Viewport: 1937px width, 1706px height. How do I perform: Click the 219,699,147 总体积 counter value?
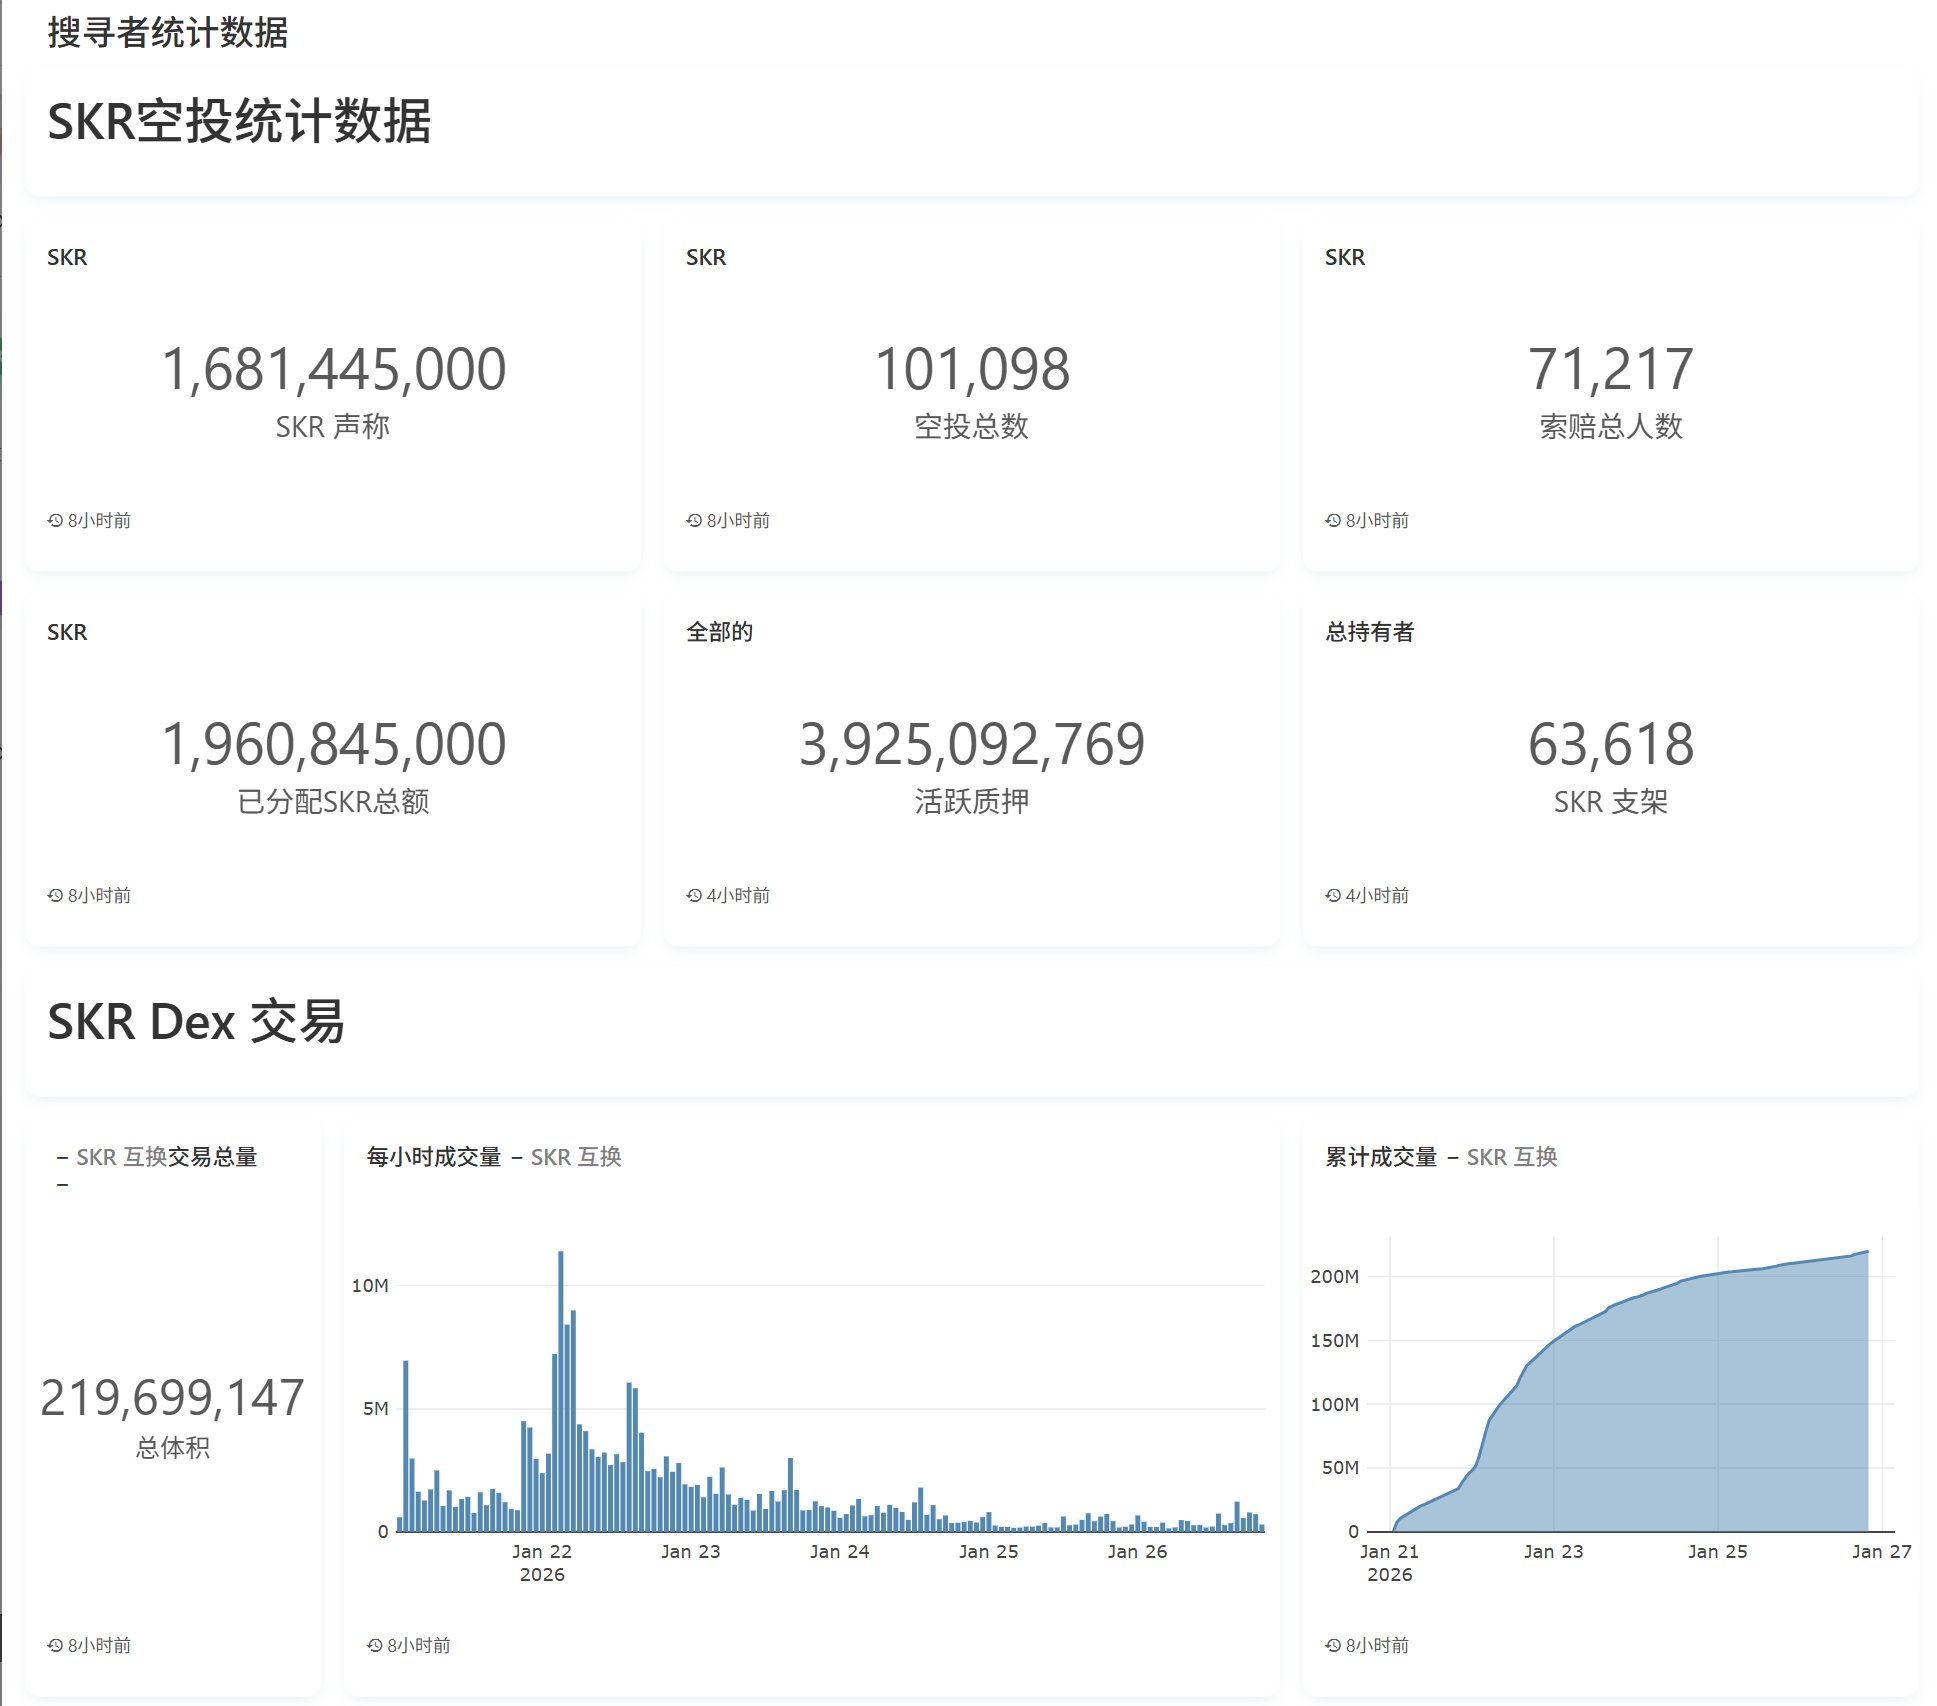pyautogui.click(x=172, y=1397)
